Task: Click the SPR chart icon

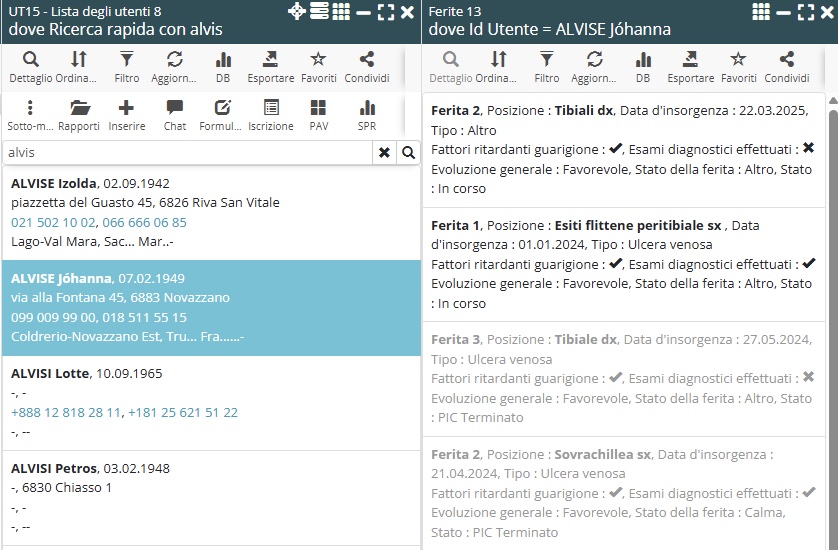Action: pos(367,116)
